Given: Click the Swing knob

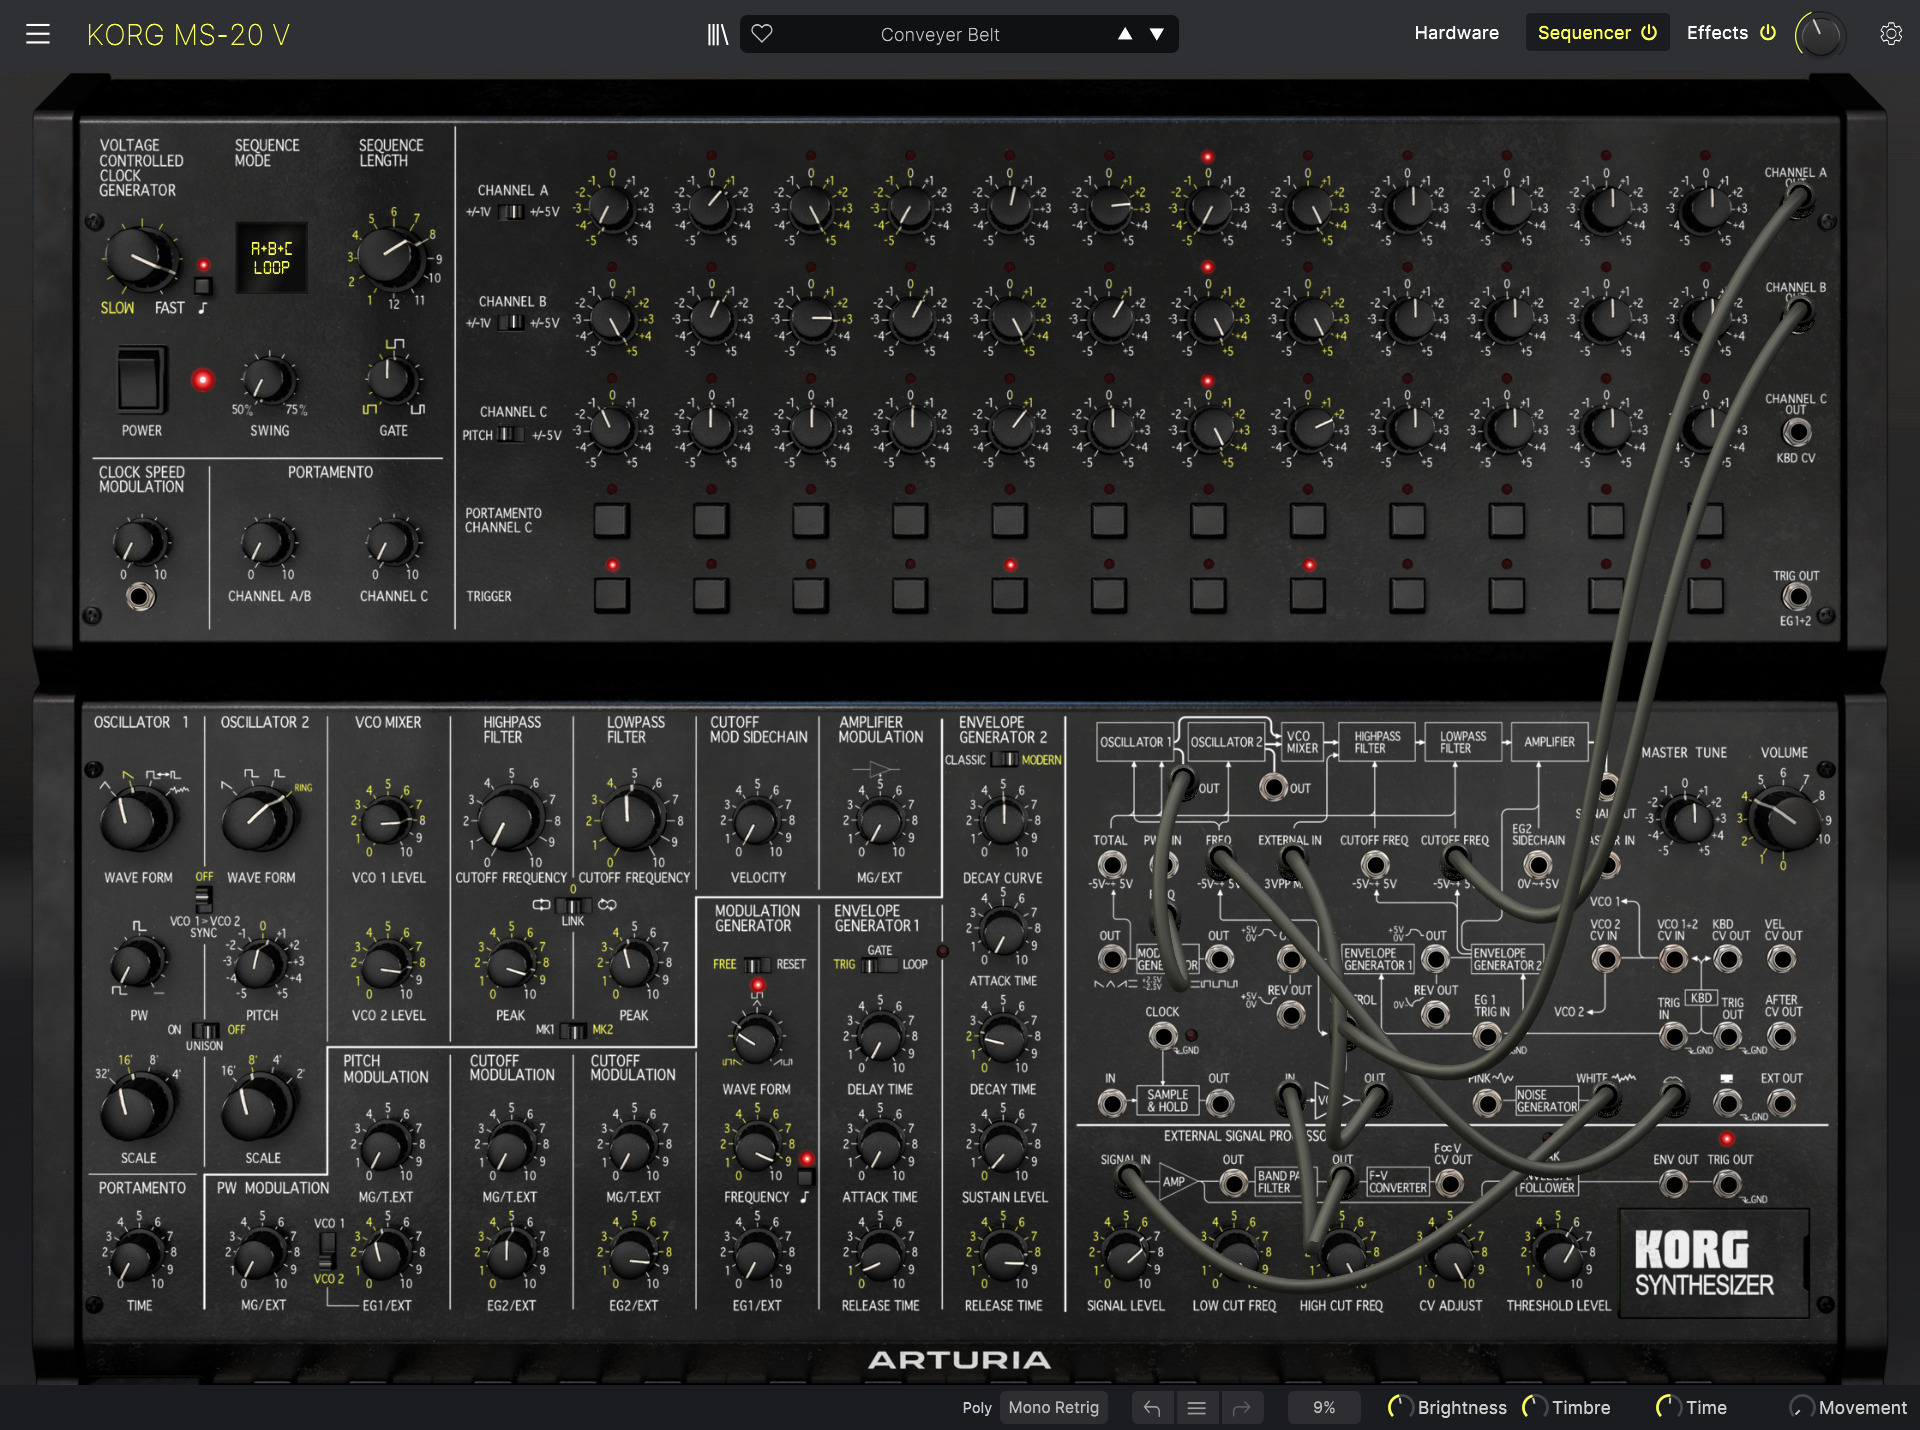Looking at the screenshot, I should pos(269,380).
